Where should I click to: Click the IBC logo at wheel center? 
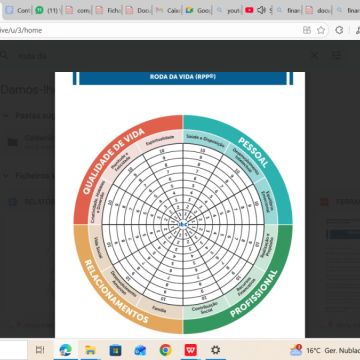[x=183, y=224]
